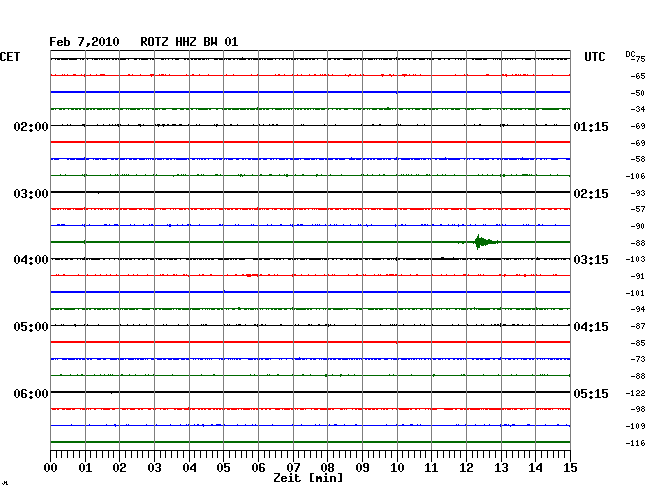Screen dimensions: 650x494
Task: Click minute tick label '00' on the axis
Action: 51,468
